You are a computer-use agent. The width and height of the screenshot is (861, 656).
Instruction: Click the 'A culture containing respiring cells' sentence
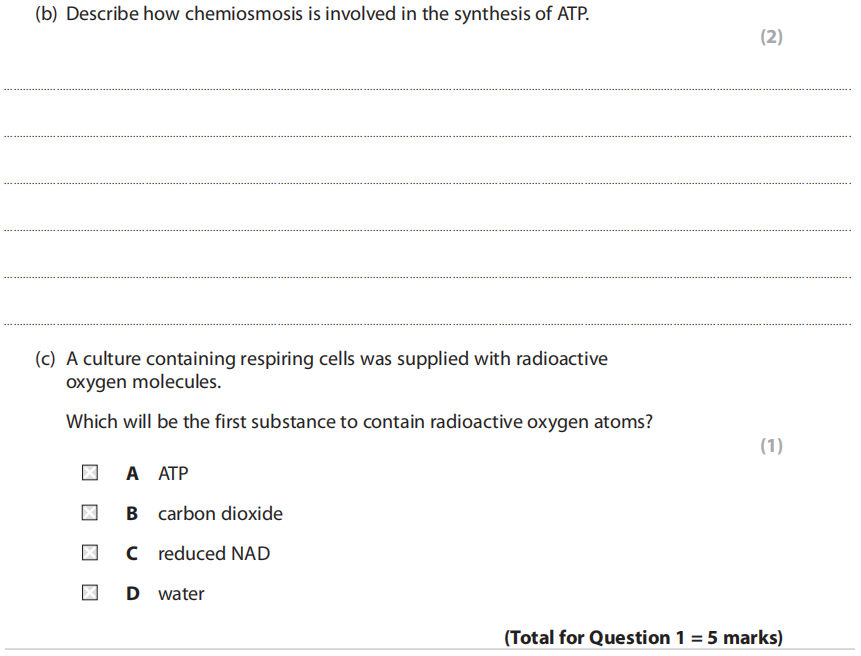tap(336, 359)
